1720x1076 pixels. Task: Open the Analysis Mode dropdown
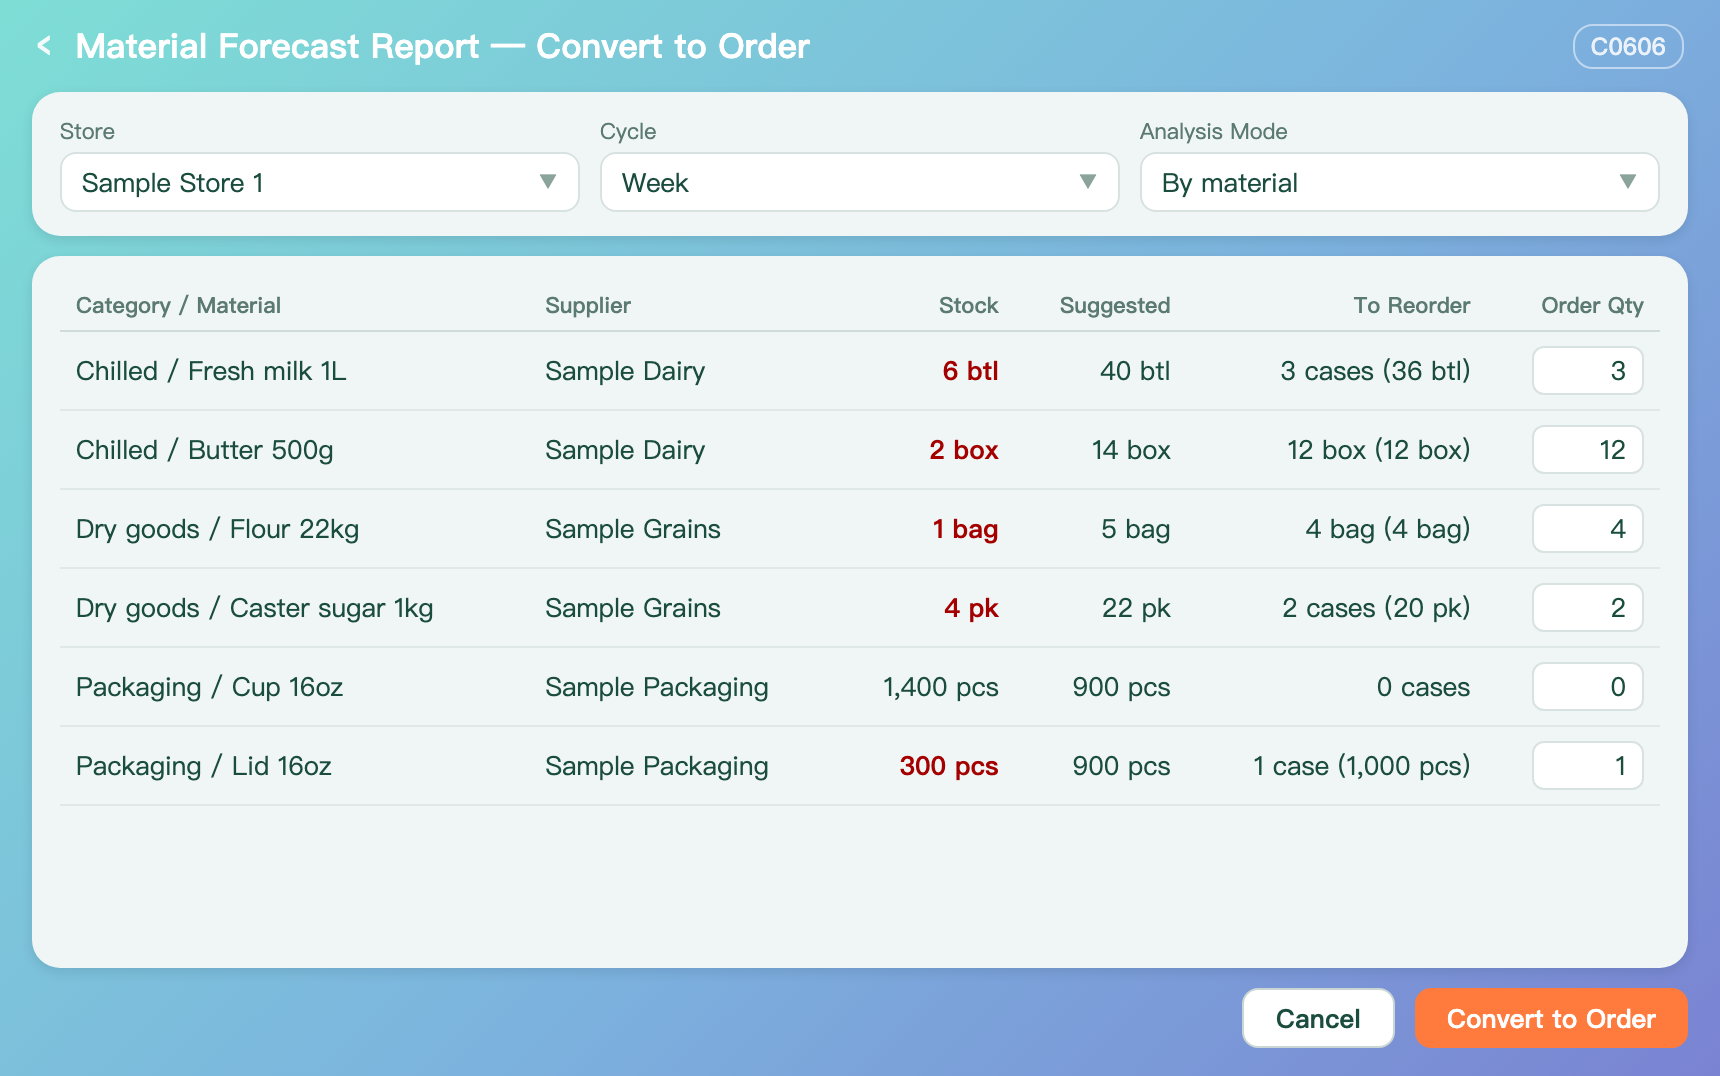[x=1400, y=182]
